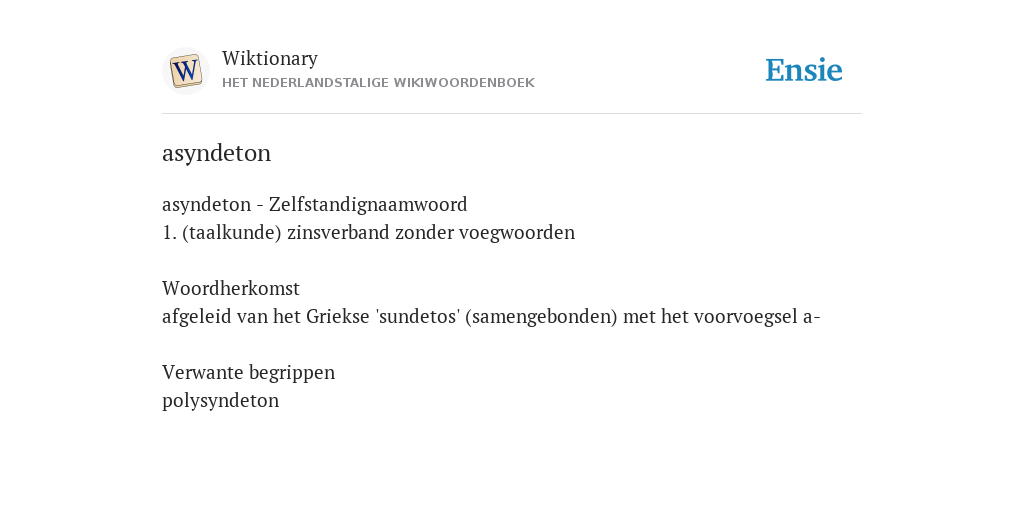Viewport: 1024px width, 512px height.
Task: Click the 'asyndeton - Zelfstandignaamwoord' line
Action: click(315, 204)
